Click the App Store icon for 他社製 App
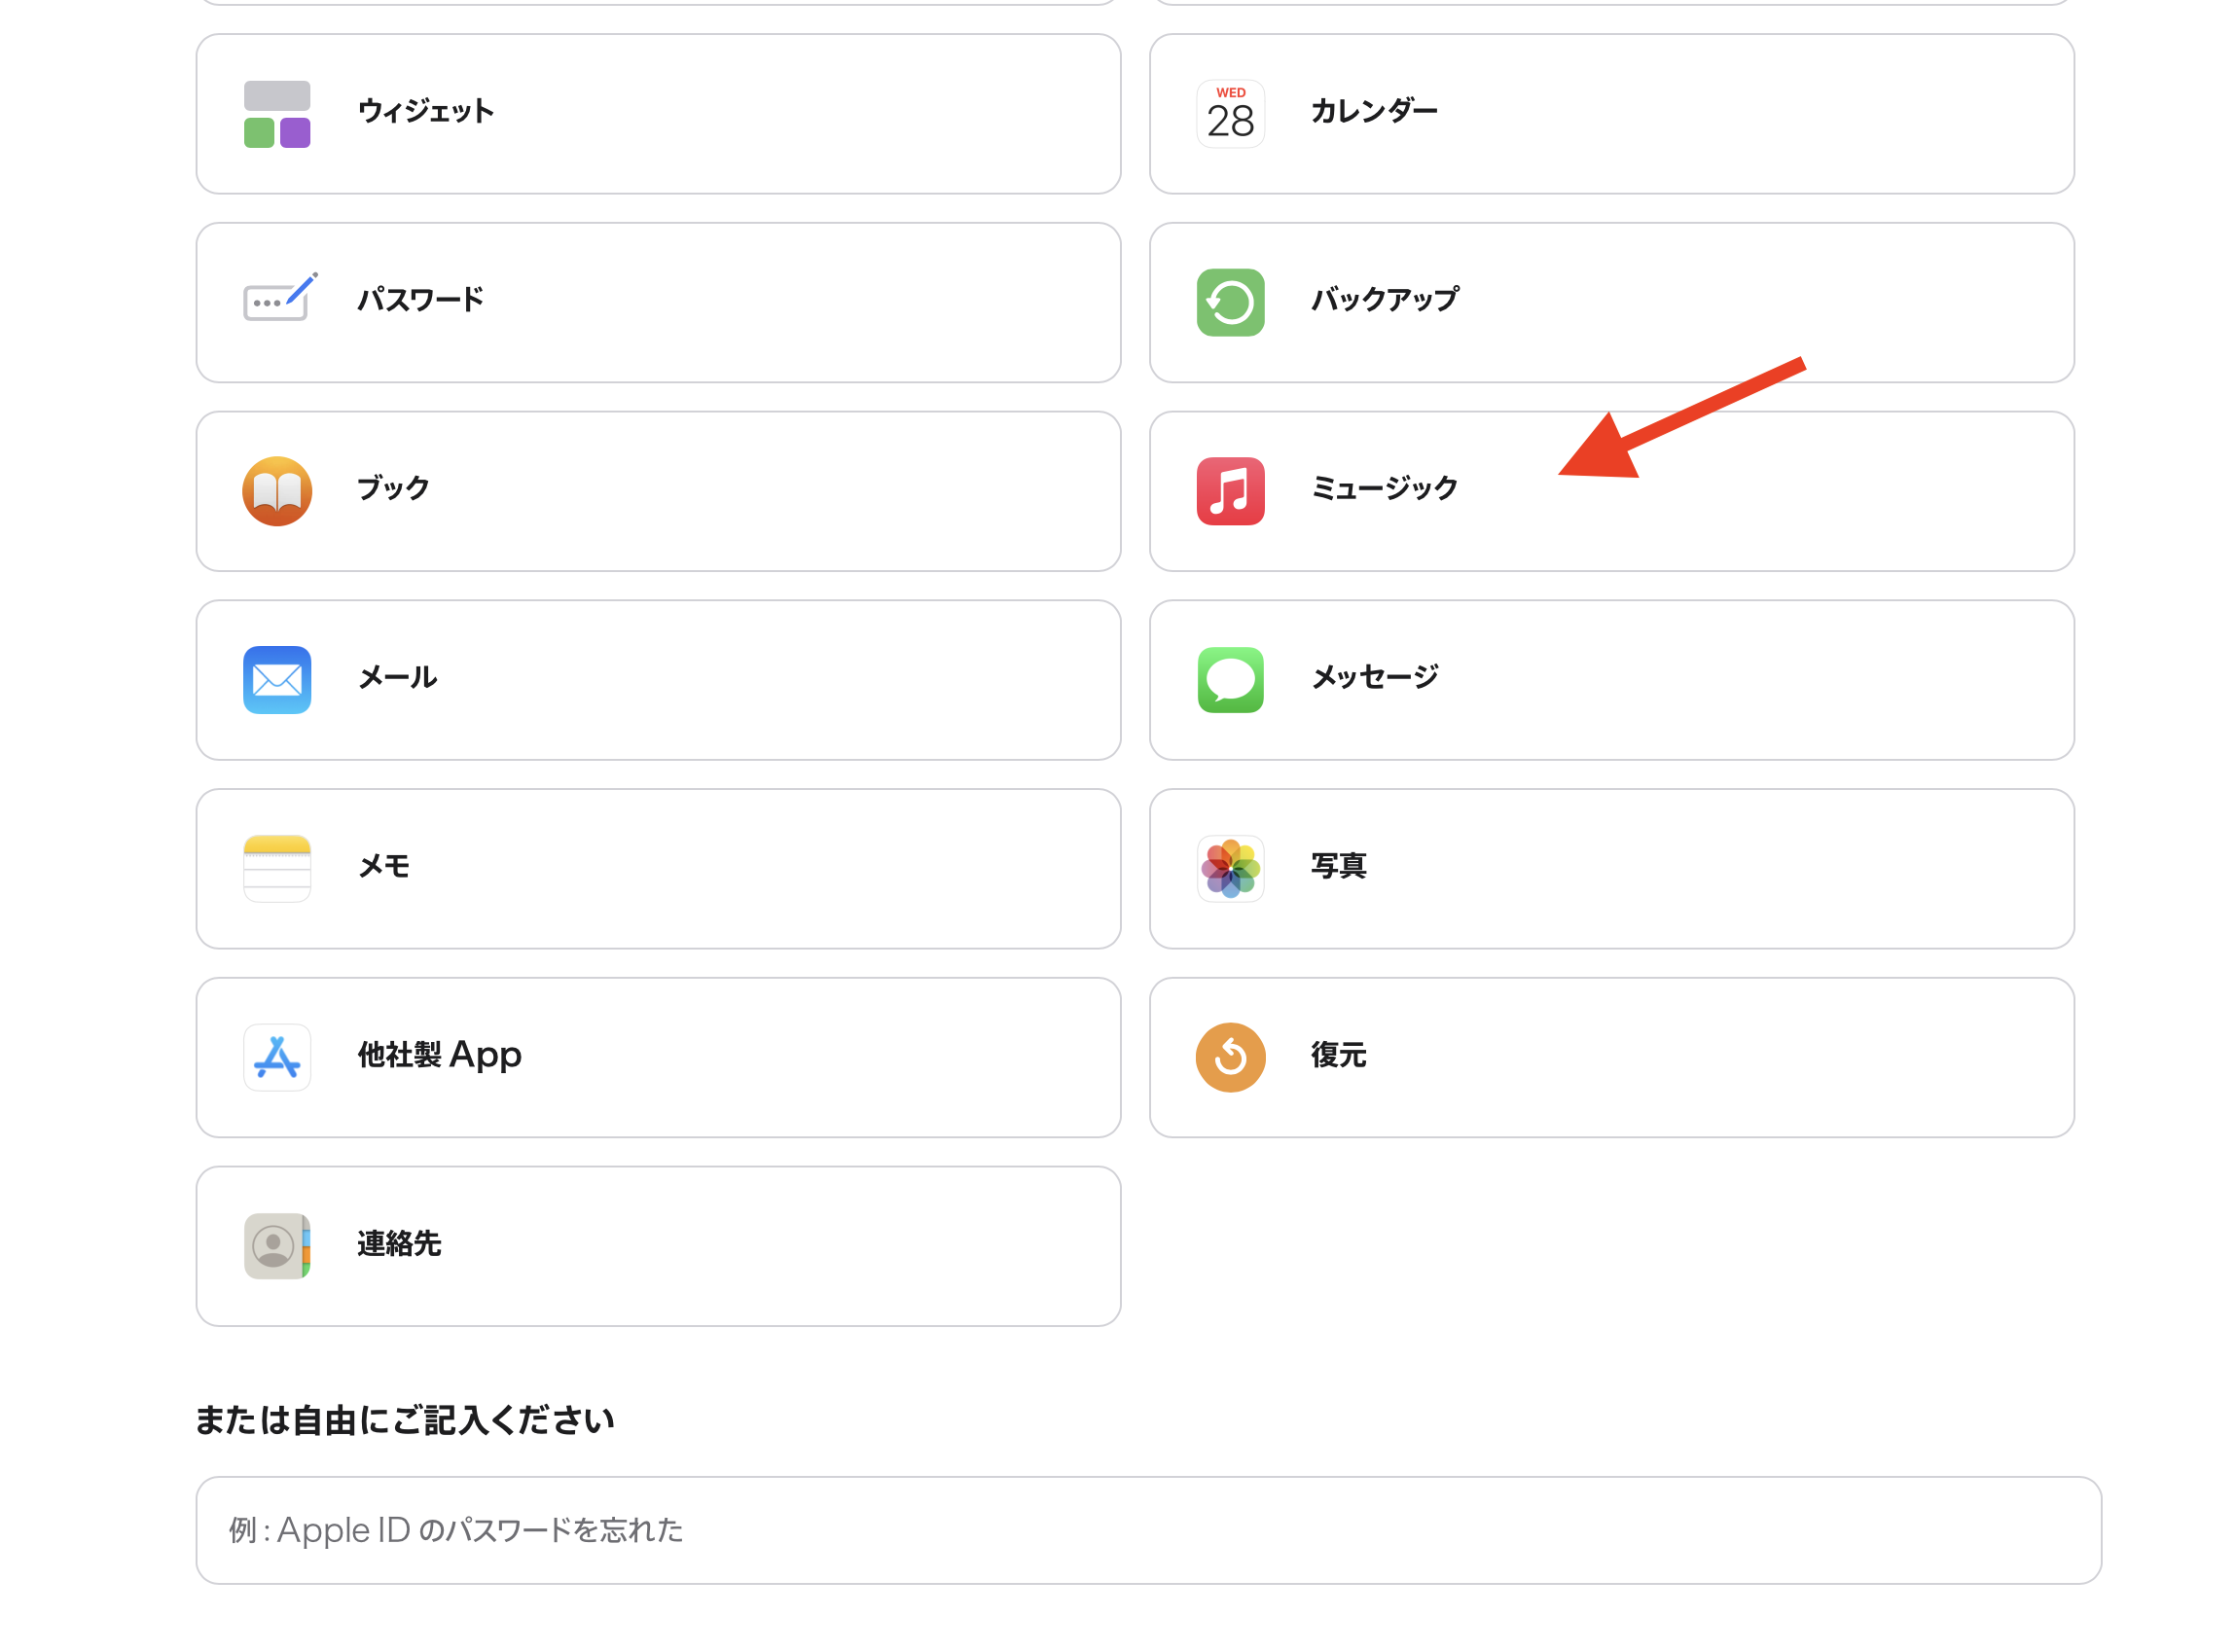The height and width of the screenshot is (1652, 2236). [x=277, y=1057]
